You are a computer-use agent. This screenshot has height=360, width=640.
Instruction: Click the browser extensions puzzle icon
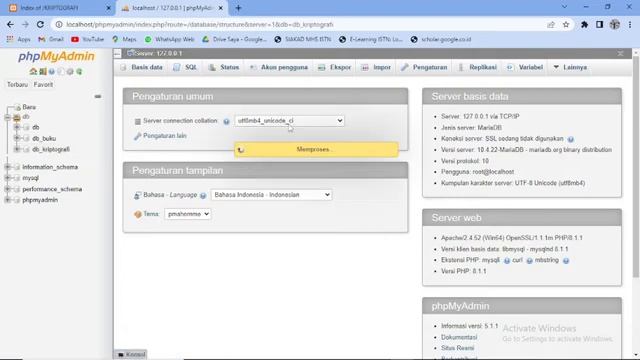click(x=584, y=24)
